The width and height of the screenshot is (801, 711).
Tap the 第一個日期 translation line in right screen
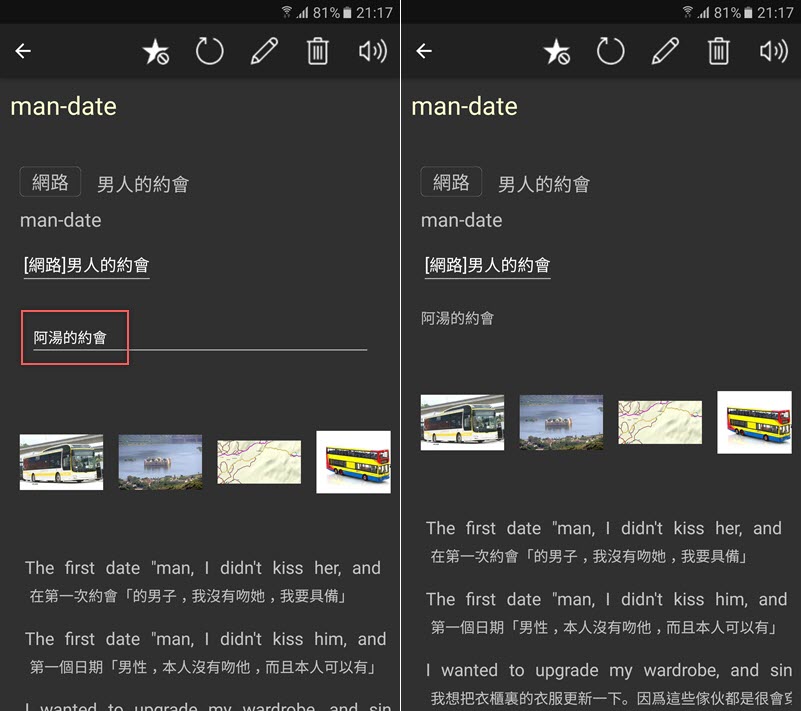tap(603, 627)
